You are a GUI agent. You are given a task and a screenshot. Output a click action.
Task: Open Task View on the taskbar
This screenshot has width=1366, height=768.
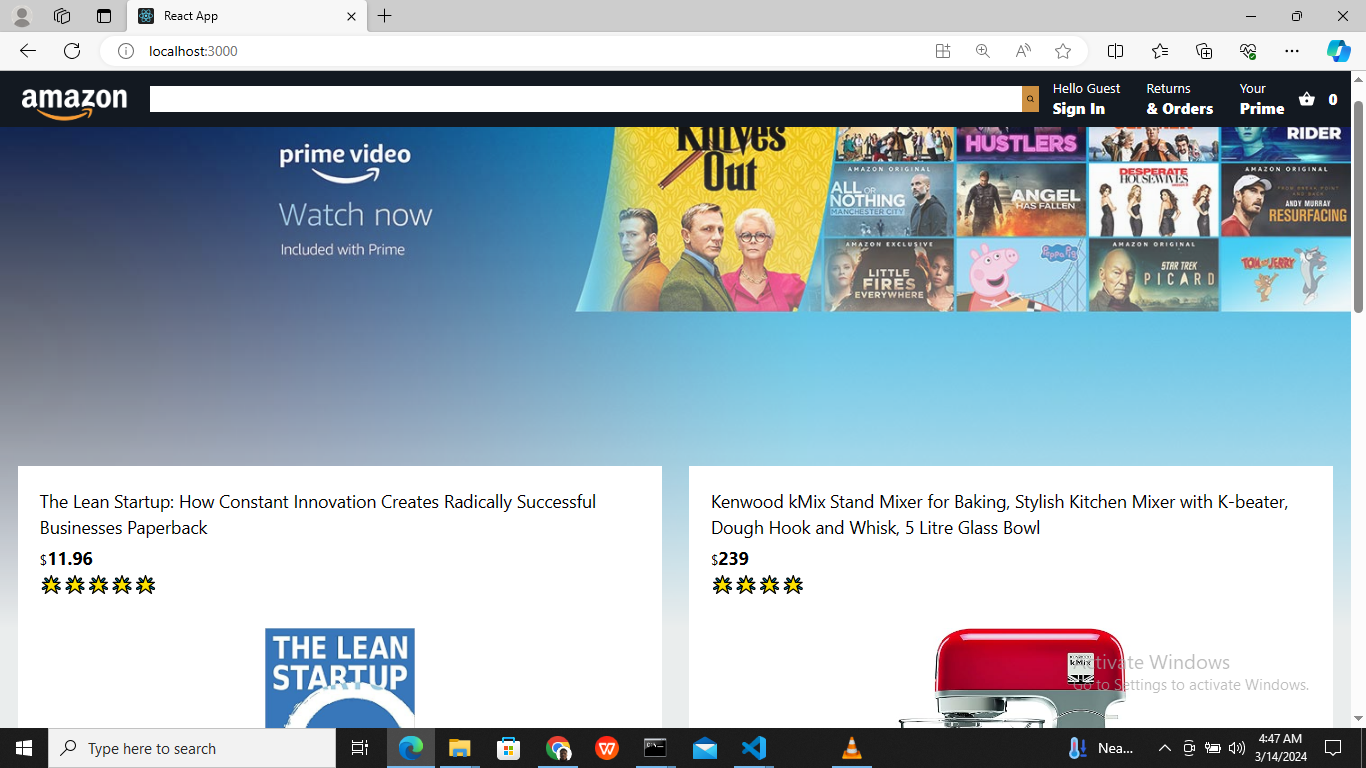[x=360, y=748]
